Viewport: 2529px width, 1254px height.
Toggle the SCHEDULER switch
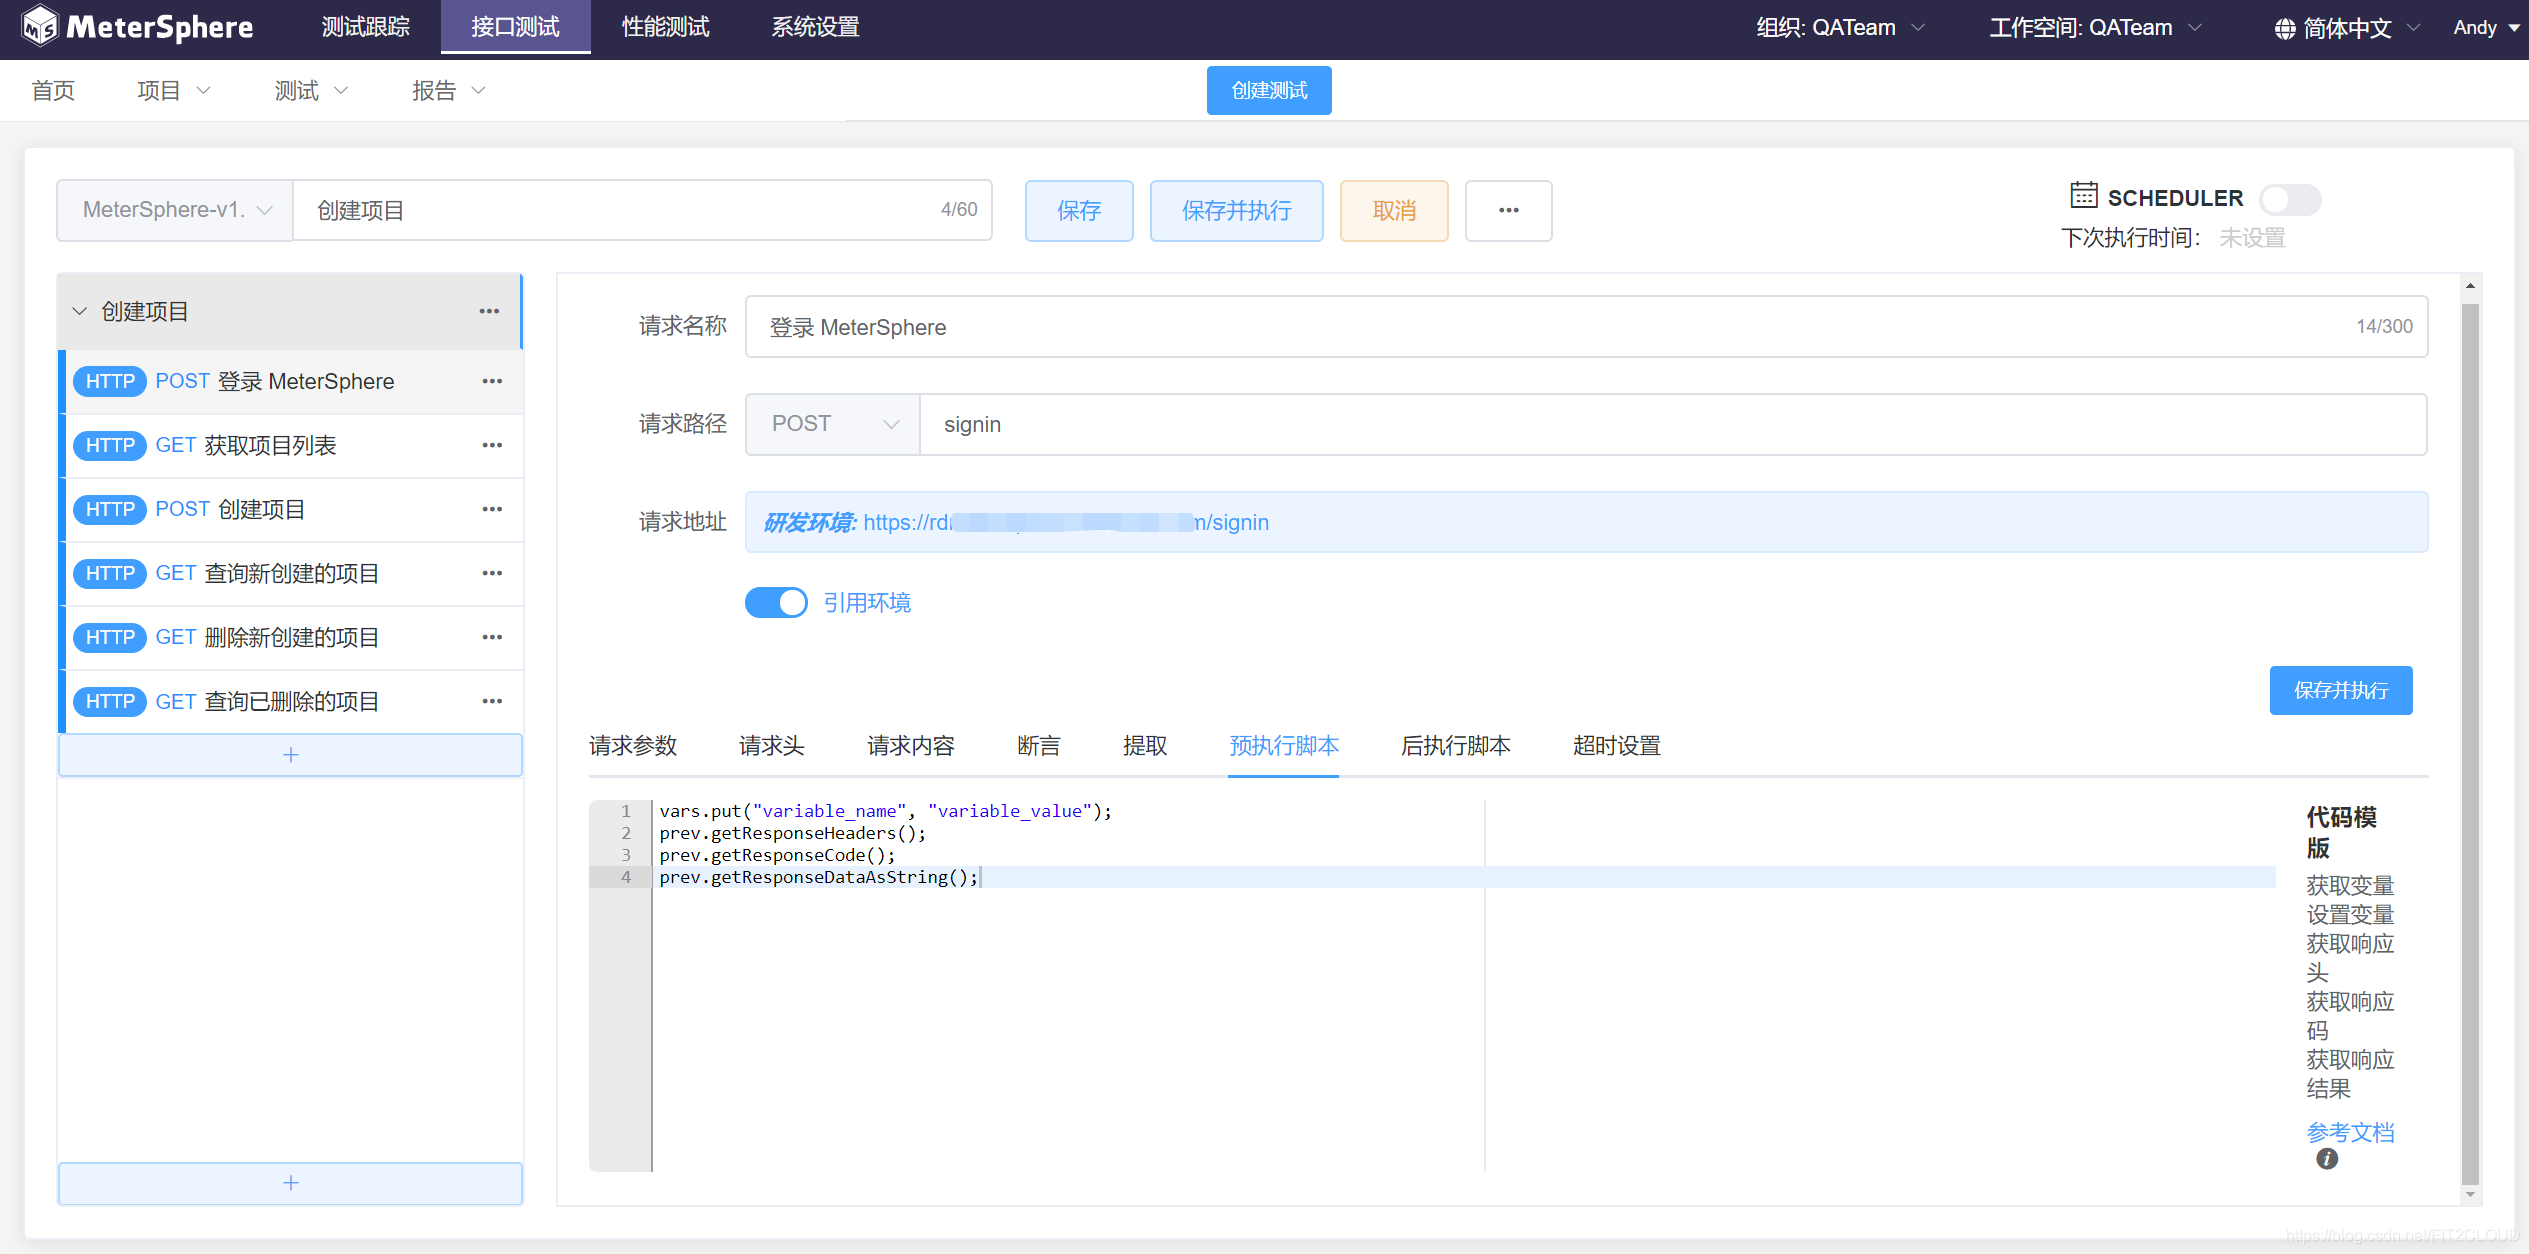click(2290, 199)
